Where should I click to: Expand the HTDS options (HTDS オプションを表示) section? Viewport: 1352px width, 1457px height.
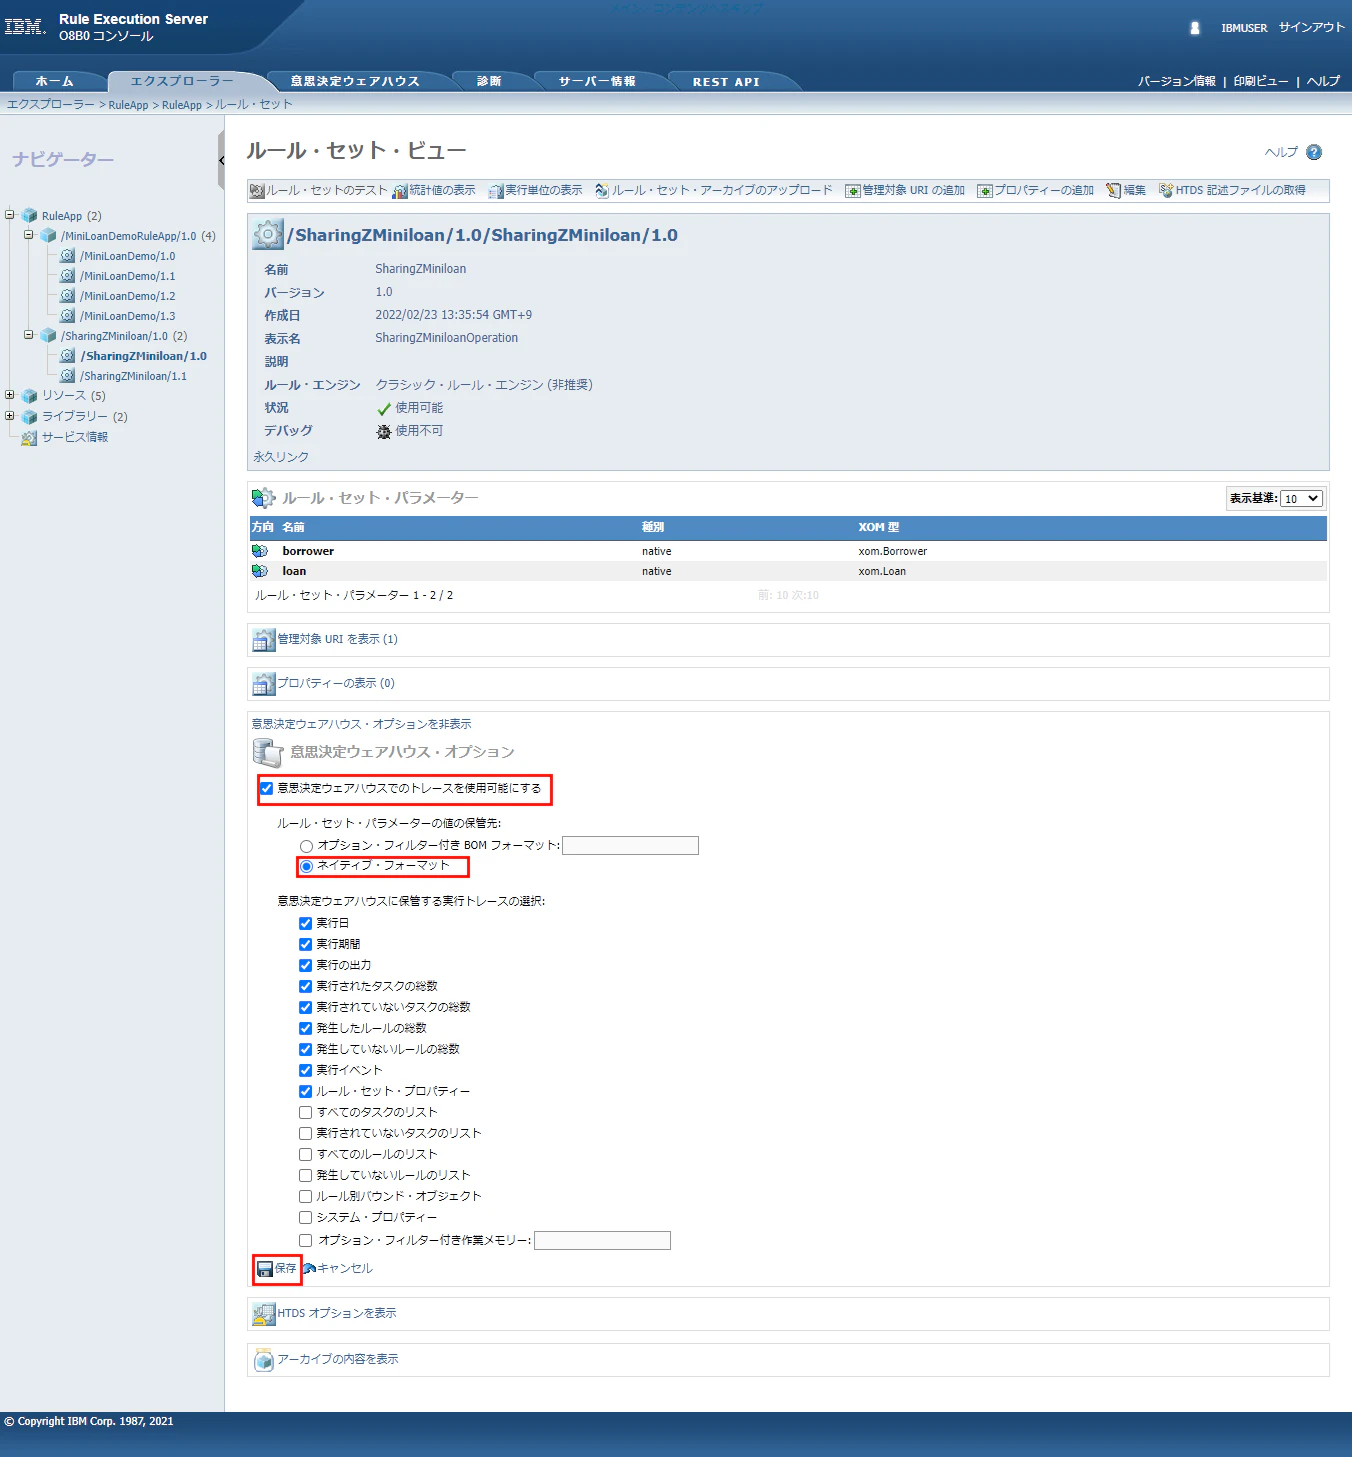pyautogui.click(x=337, y=1313)
